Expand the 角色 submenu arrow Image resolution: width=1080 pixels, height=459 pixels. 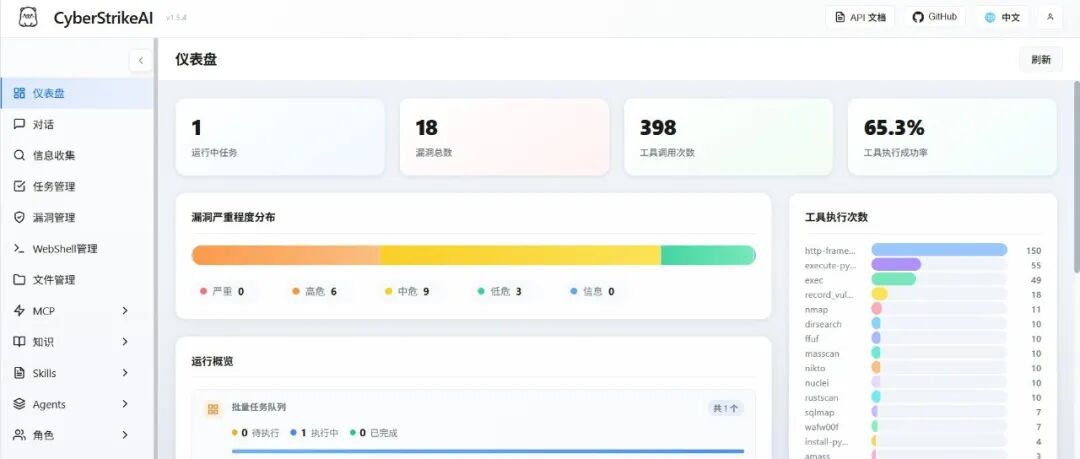coord(125,435)
